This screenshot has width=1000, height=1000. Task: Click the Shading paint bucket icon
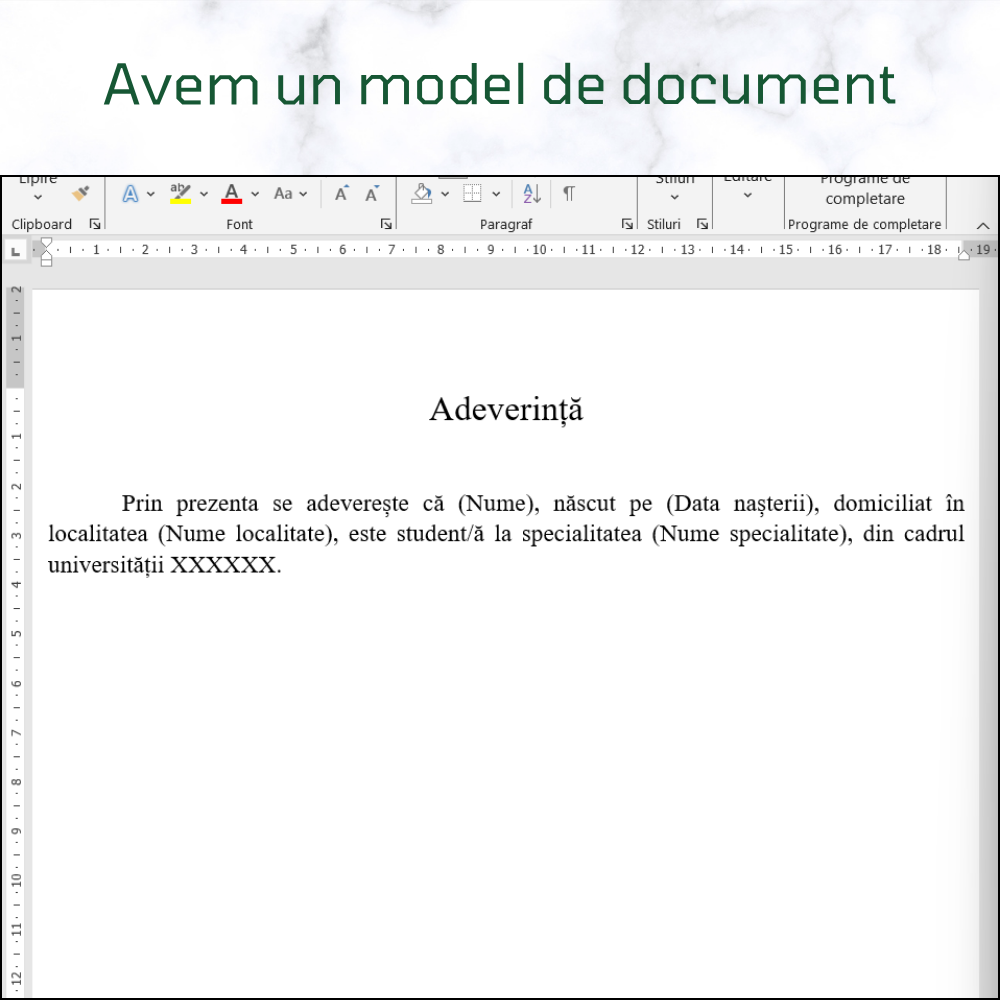tap(422, 193)
